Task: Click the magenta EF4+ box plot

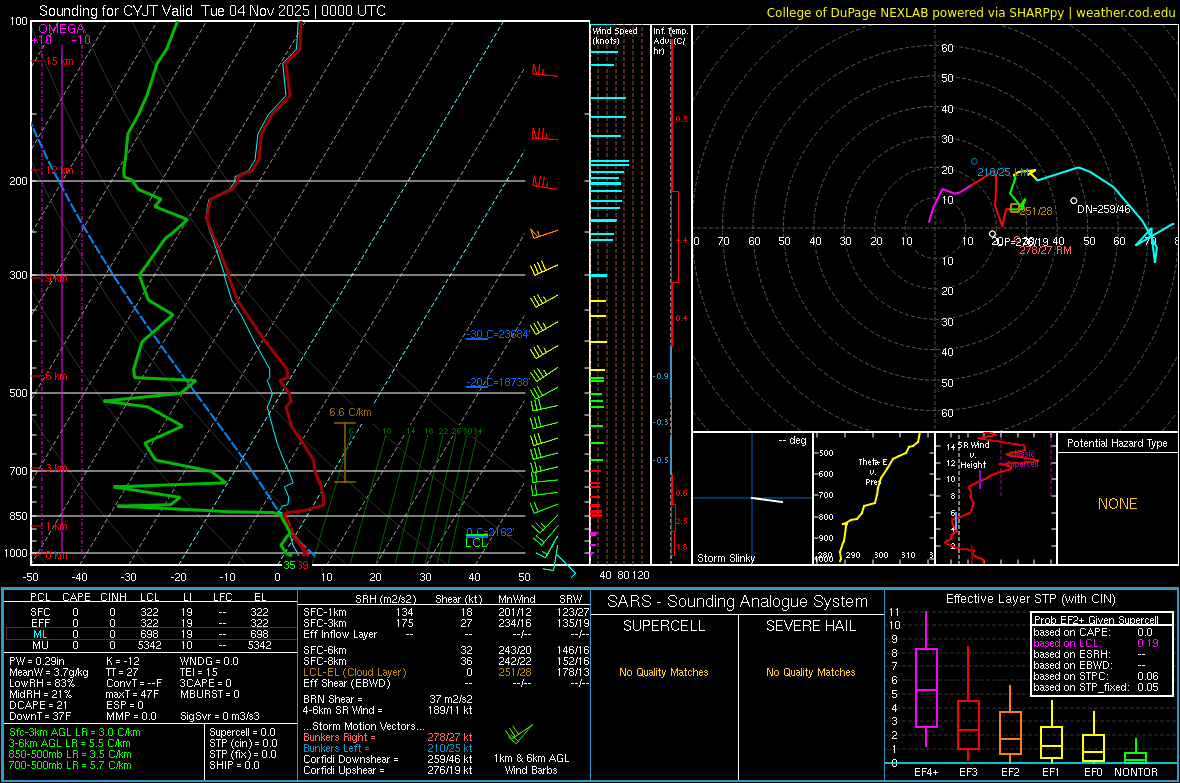Action: pos(926,680)
